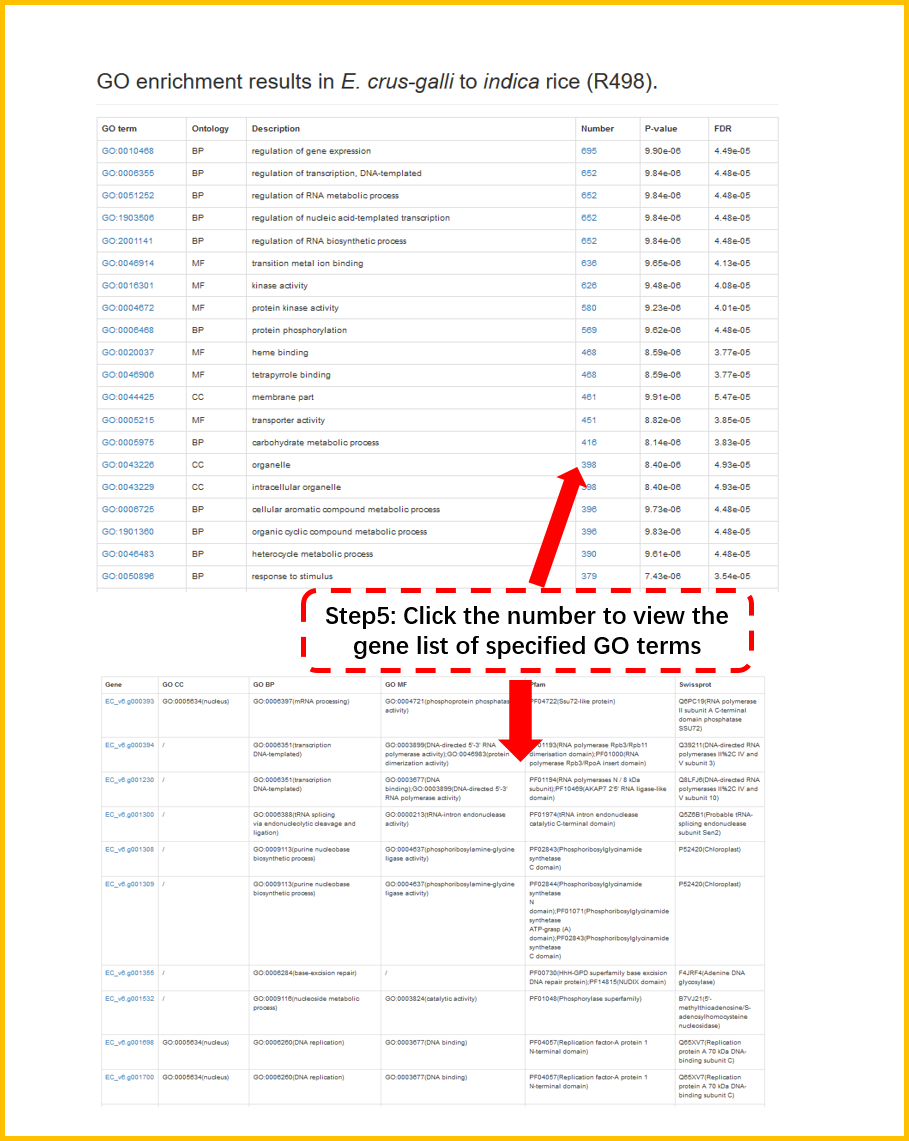View the 379 response to stimulus genes
This screenshot has height=1141, width=909.
588,576
